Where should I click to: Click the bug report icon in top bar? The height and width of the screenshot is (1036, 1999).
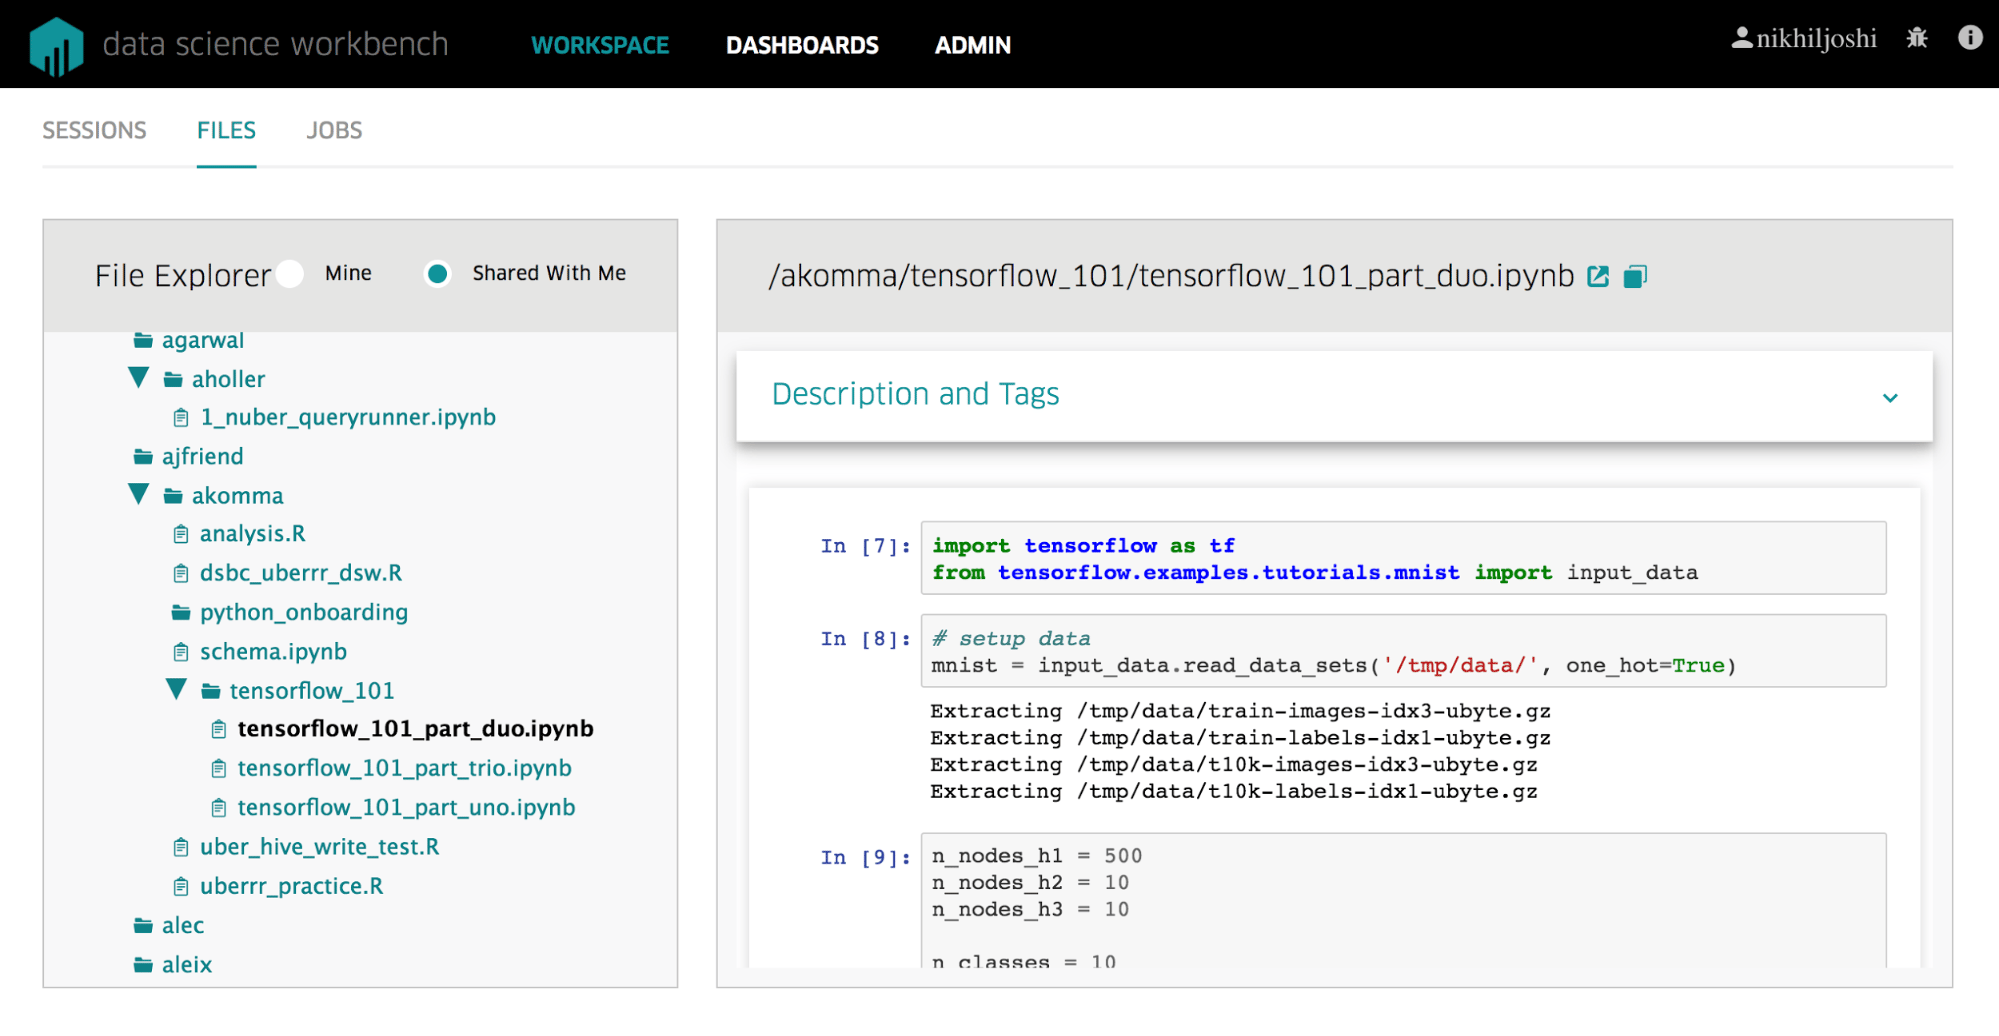1917,38
